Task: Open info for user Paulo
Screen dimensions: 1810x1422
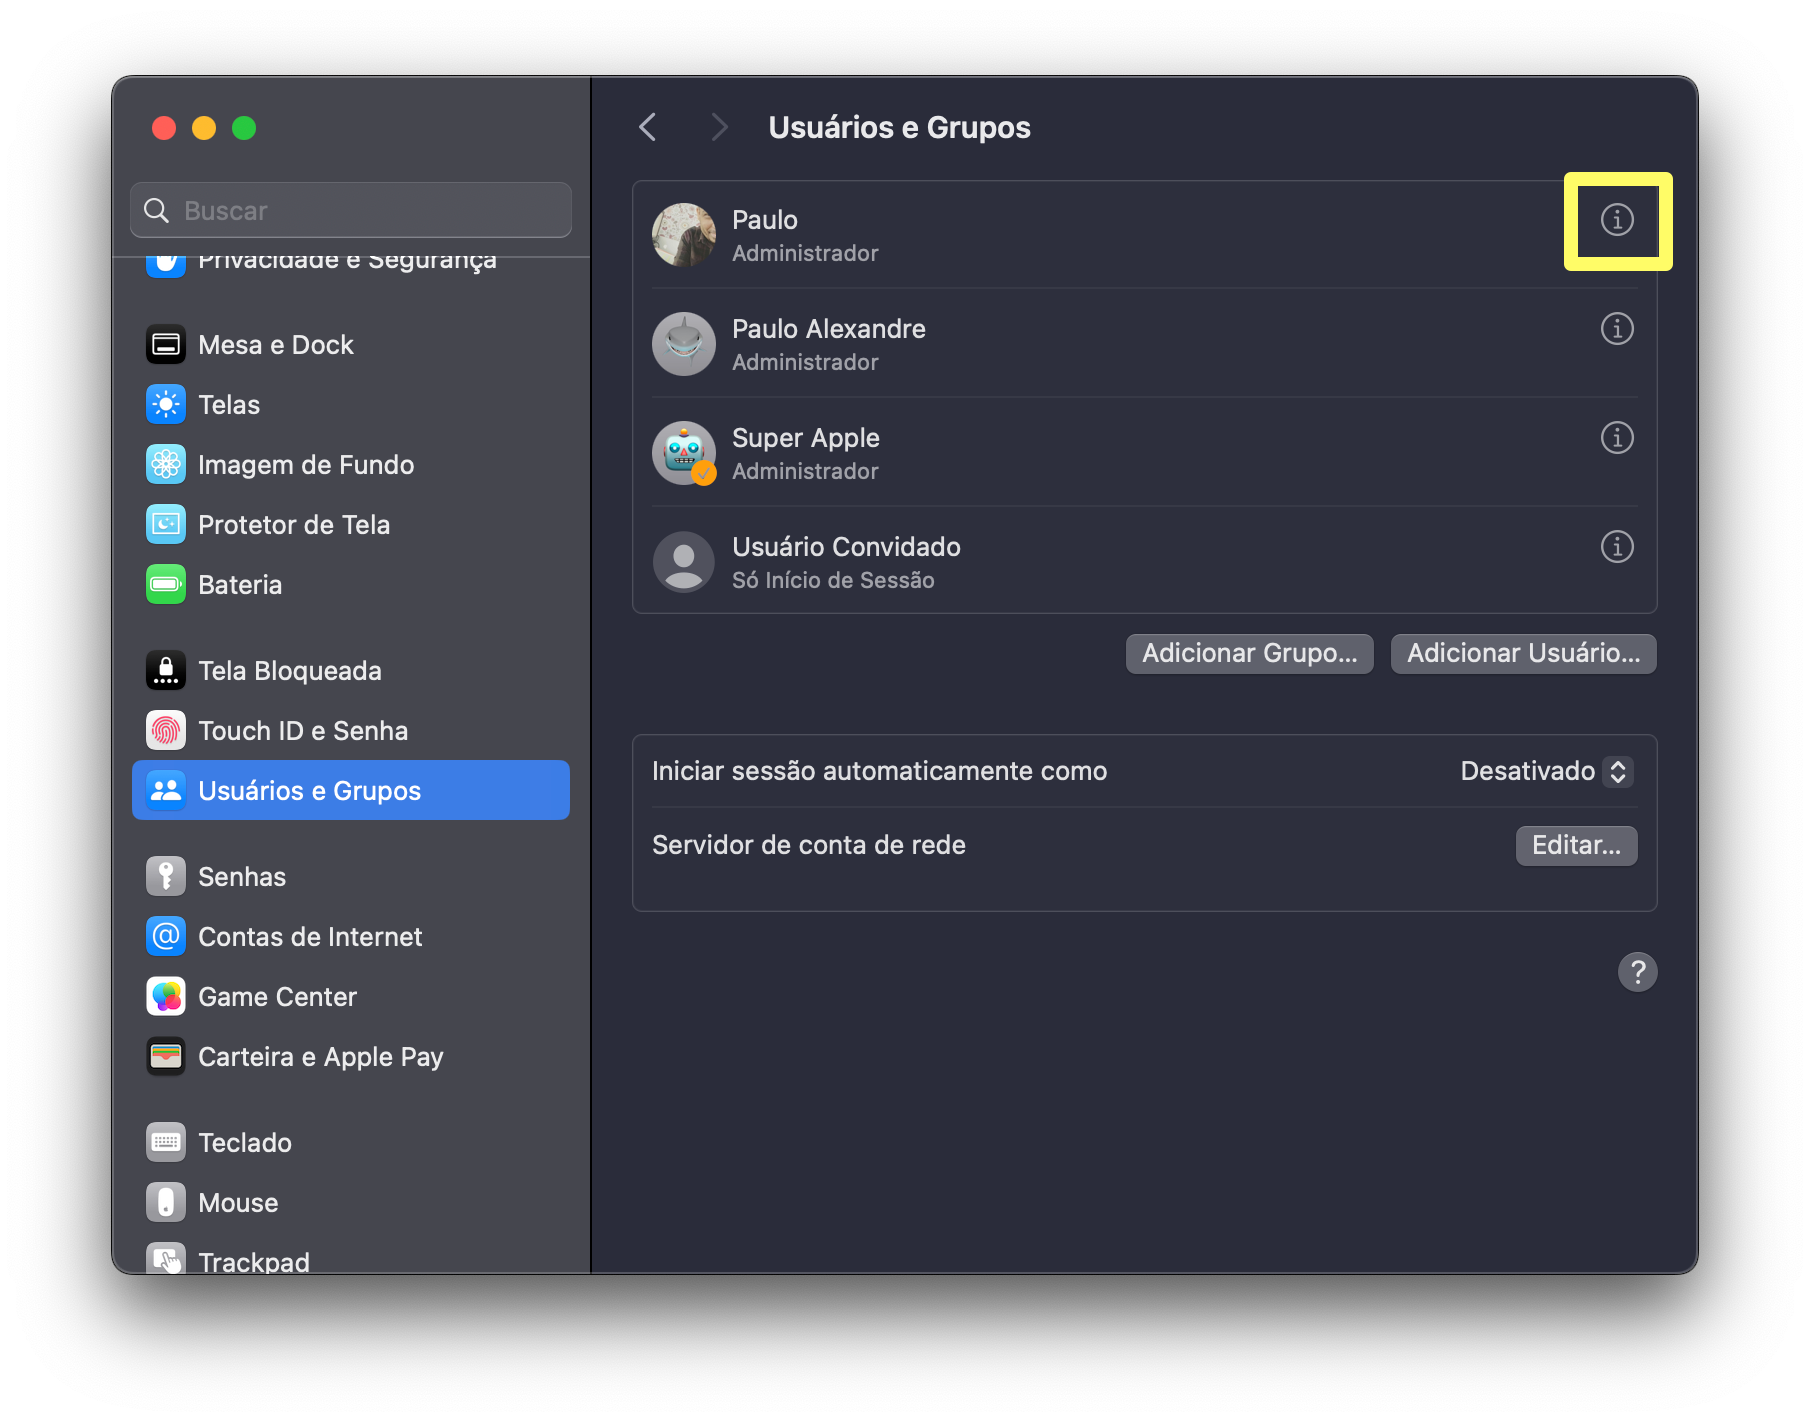Action: (x=1616, y=220)
